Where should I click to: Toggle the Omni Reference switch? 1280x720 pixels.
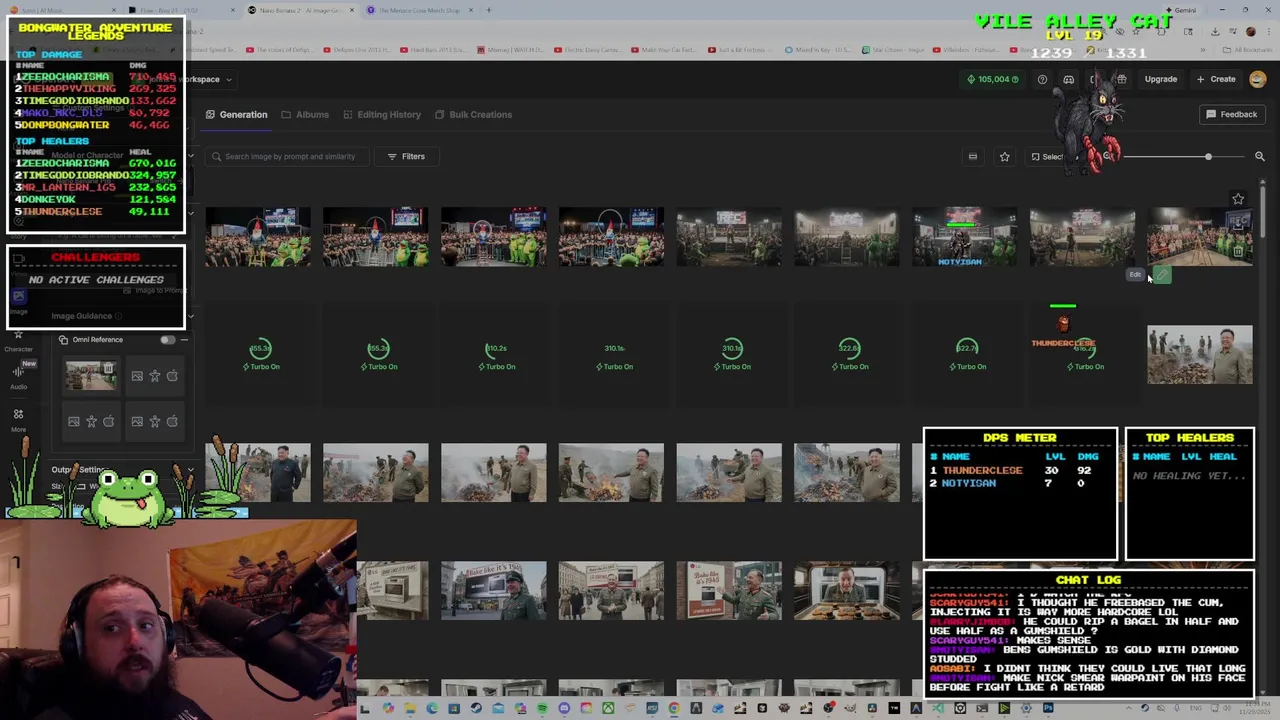(x=167, y=340)
